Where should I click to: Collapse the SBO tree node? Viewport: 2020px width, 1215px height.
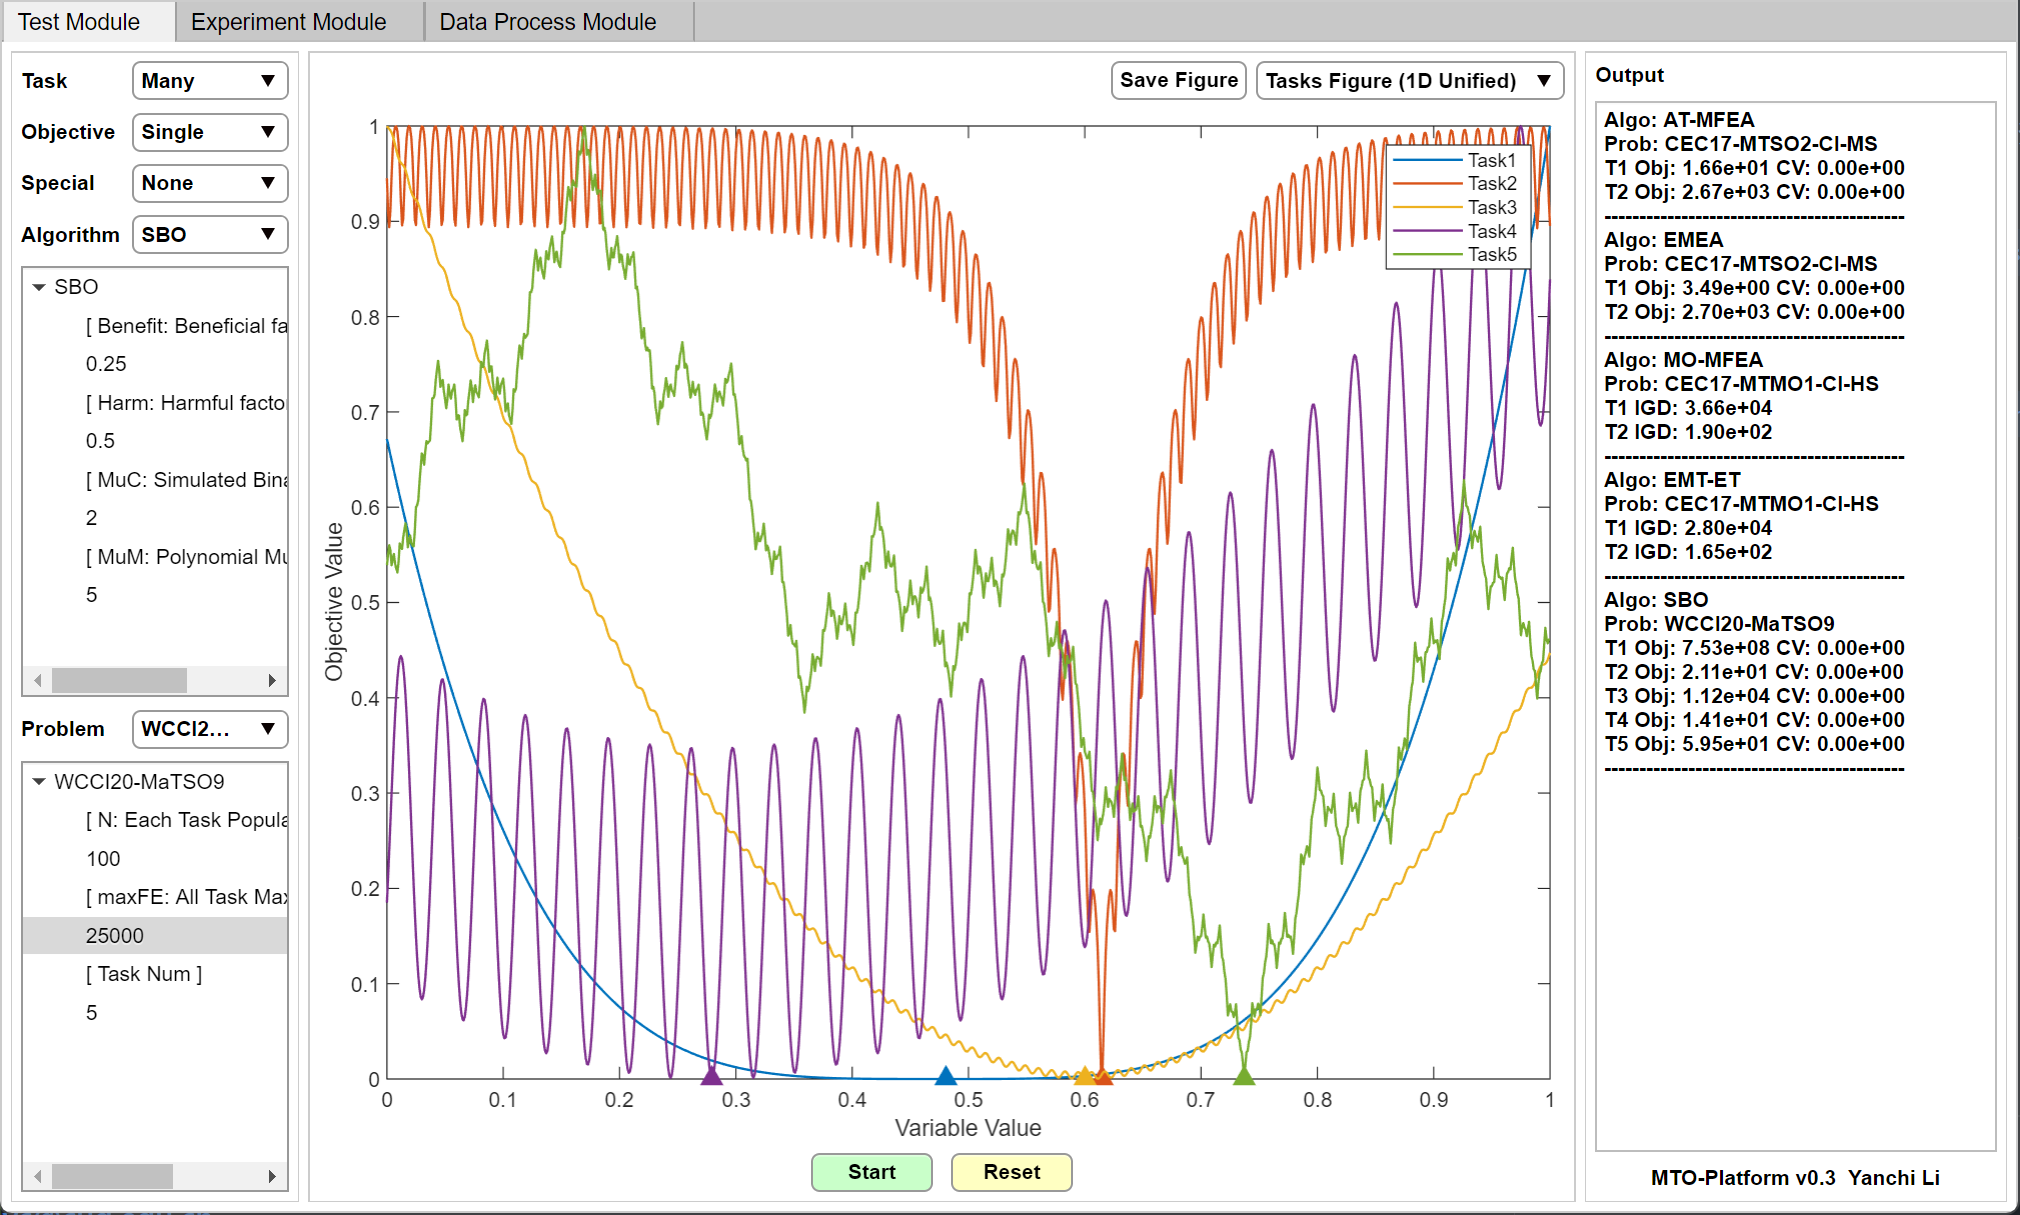(x=39, y=287)
